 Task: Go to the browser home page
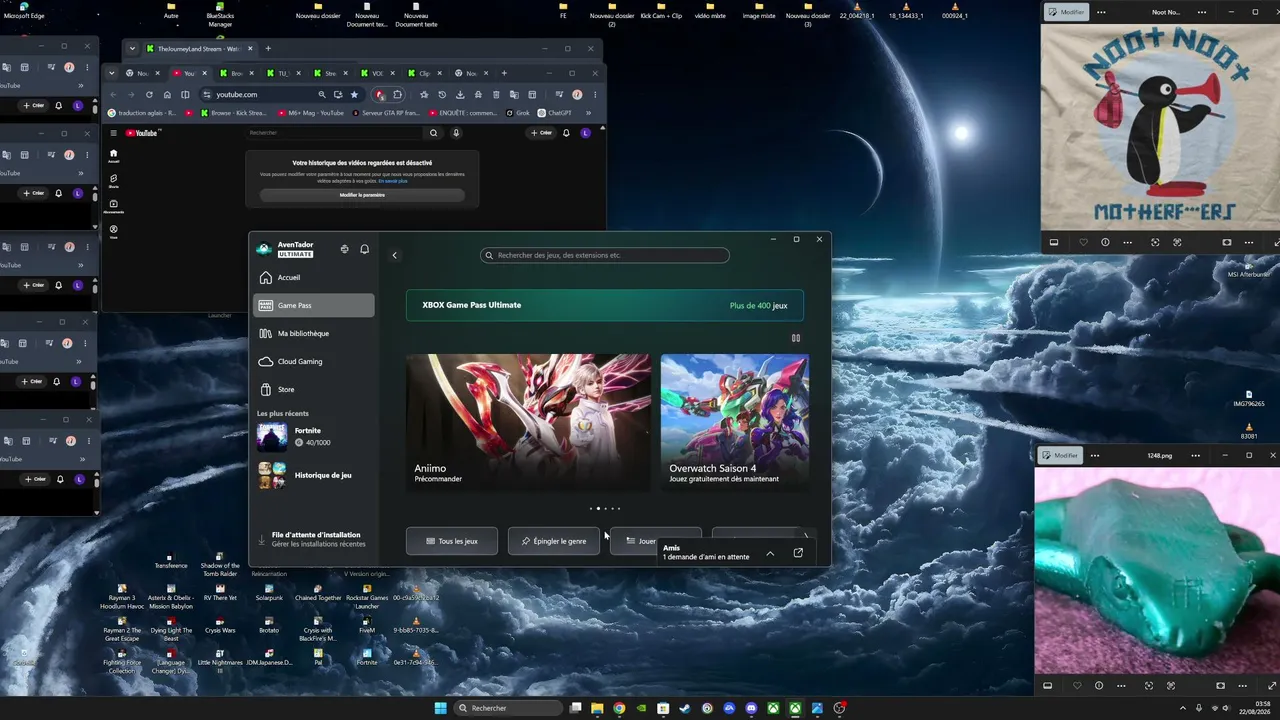pos(167,95)
